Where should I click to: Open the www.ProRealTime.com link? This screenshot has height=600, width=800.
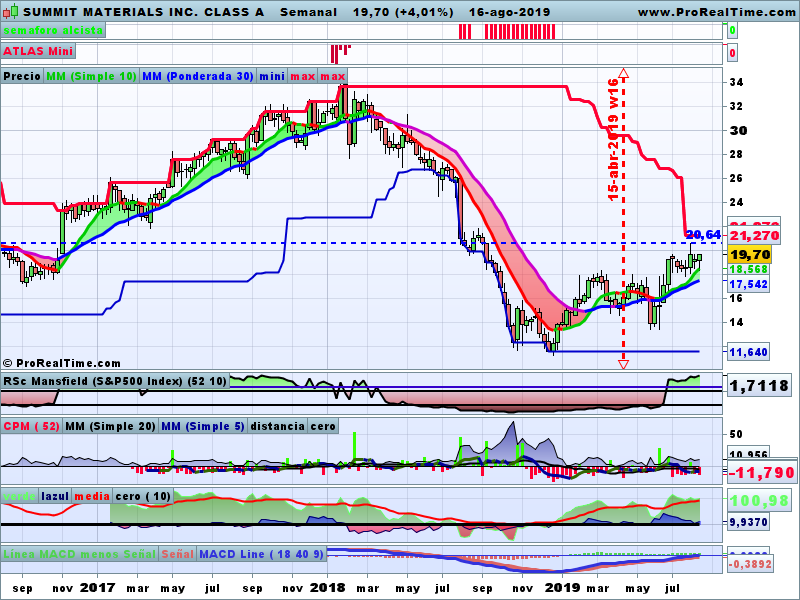tap(716, 12)
